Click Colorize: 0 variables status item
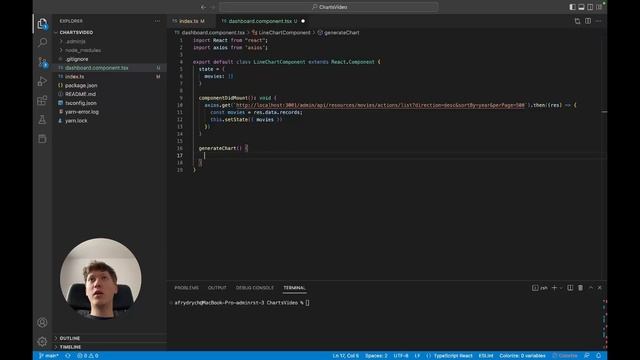 click(x=522, y=356)
